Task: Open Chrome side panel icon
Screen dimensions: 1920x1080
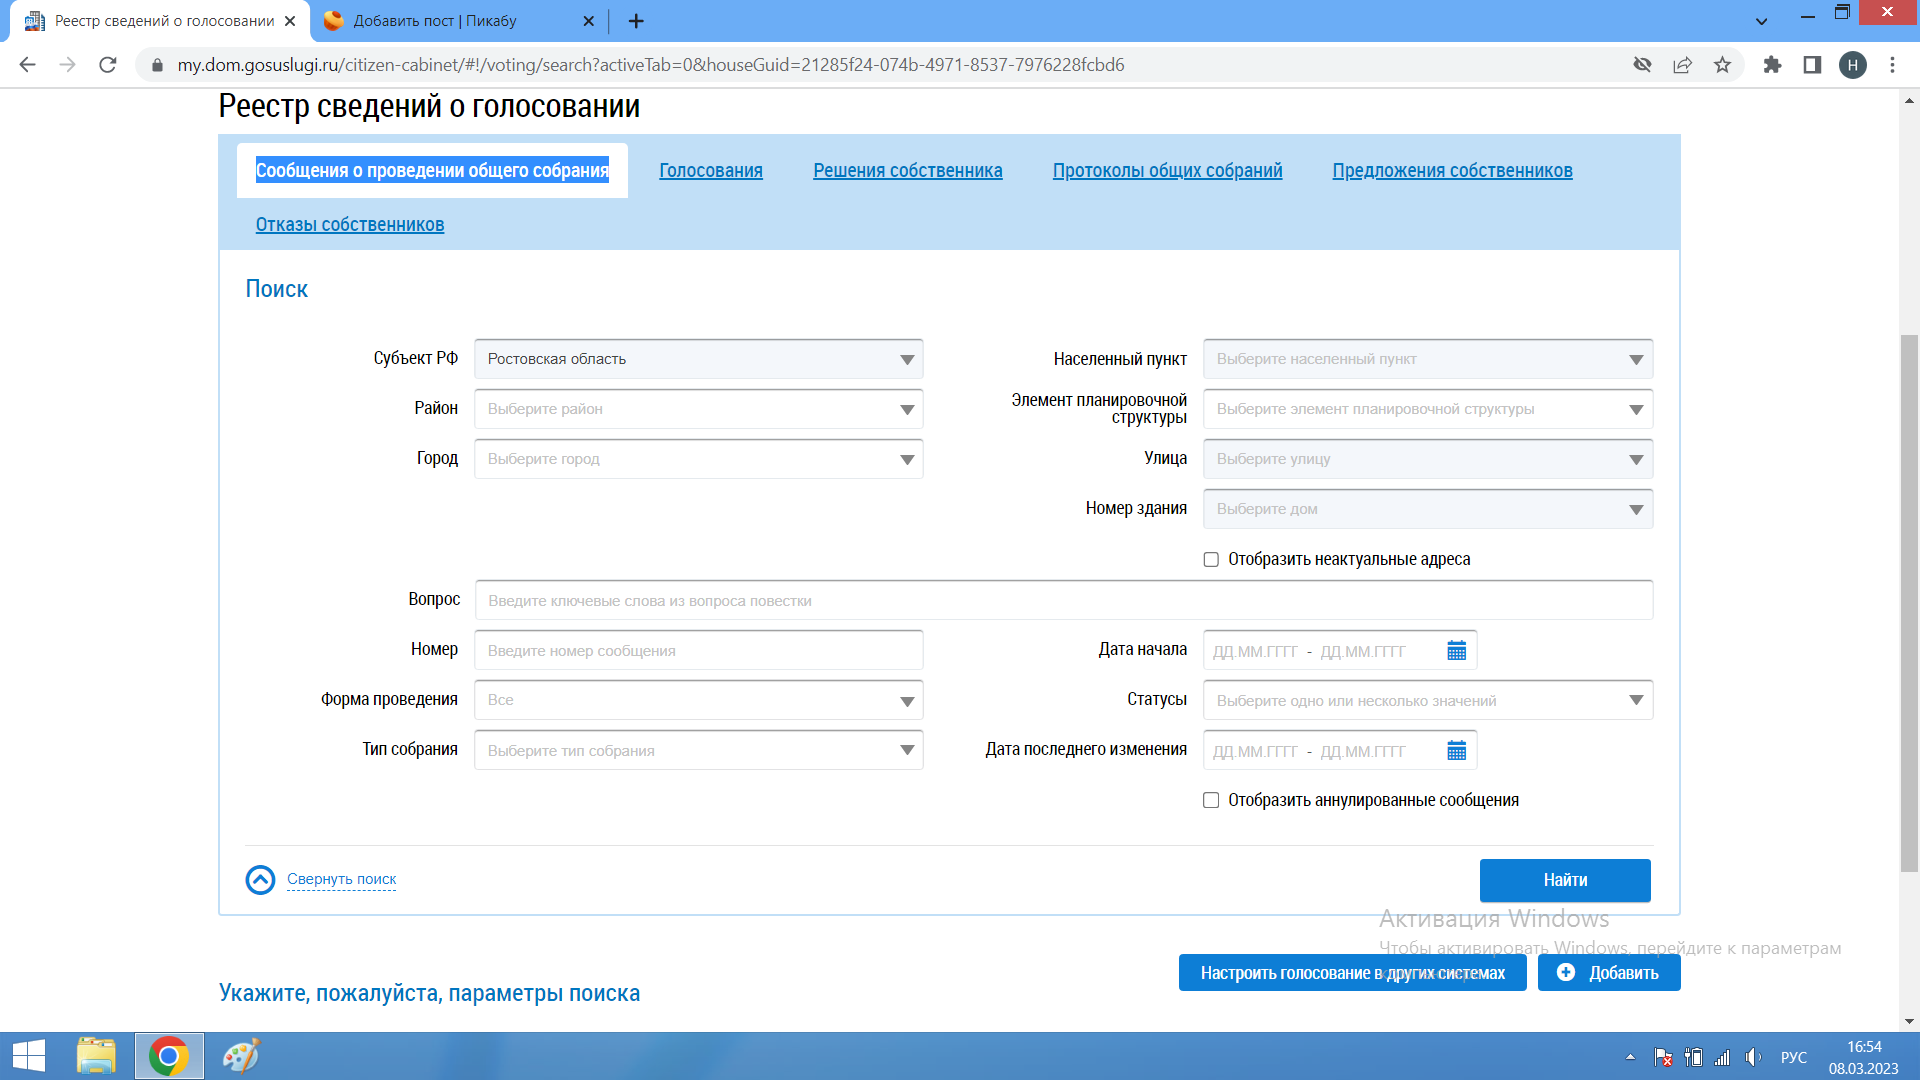Action: point(1812,65)
